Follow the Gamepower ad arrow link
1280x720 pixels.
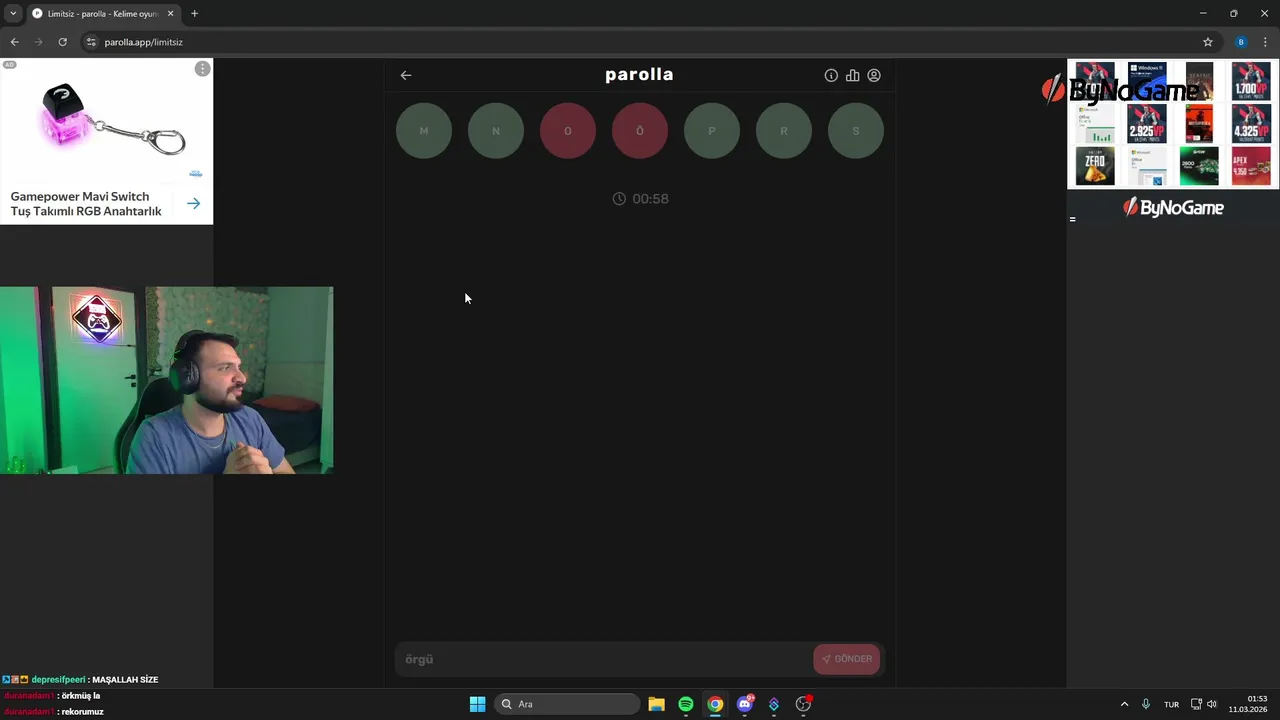pyautogui.click(x=193, y=203)
